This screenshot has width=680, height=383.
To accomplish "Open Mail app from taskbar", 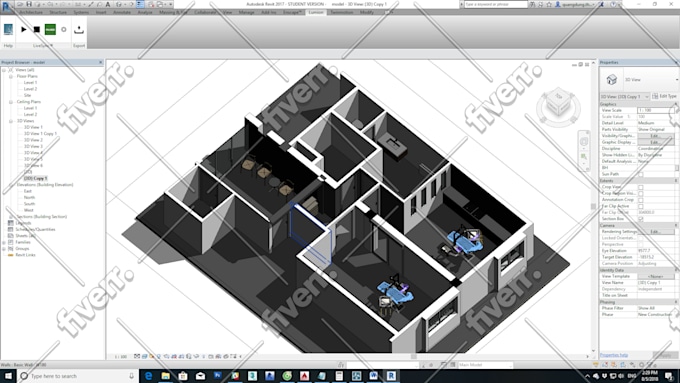I will (200, 376).
